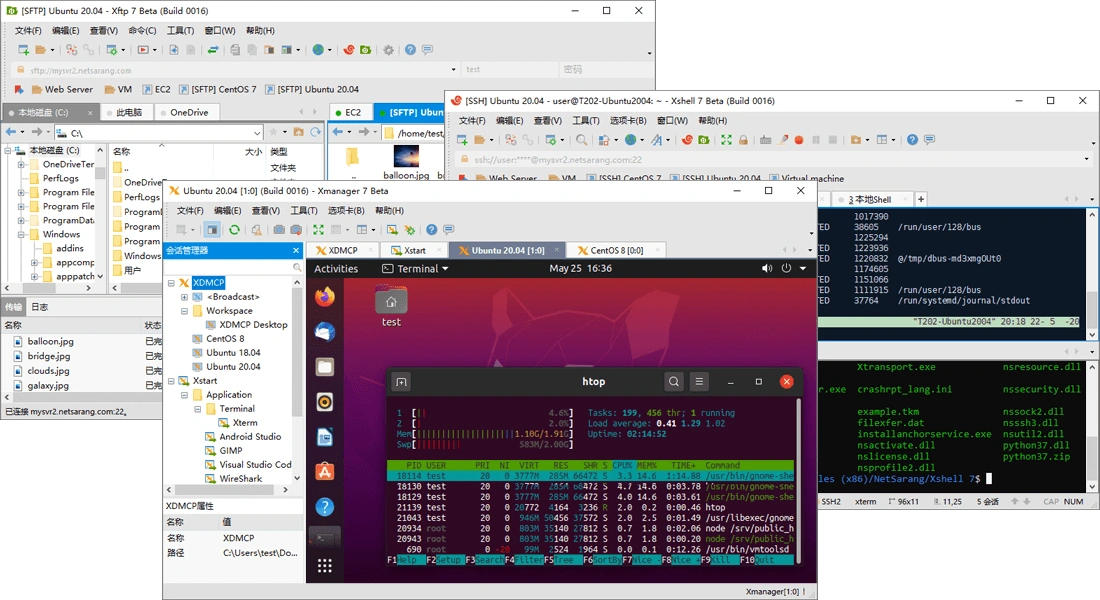Click the fullscreen icon in Xmanager toolbar

tap(318, 229)
